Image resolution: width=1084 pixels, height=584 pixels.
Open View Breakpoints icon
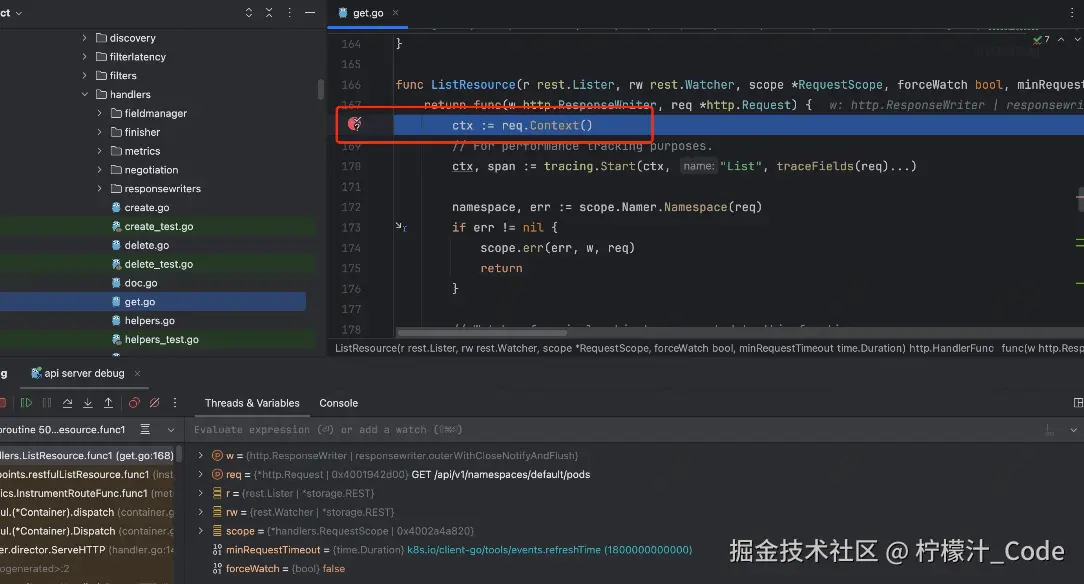[134, 403]
